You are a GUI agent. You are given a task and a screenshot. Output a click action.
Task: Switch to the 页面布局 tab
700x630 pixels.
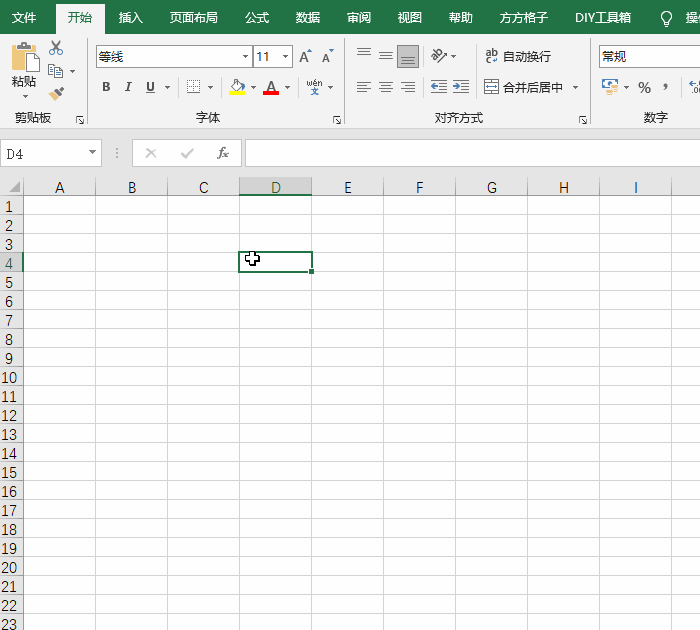(193, 18)
